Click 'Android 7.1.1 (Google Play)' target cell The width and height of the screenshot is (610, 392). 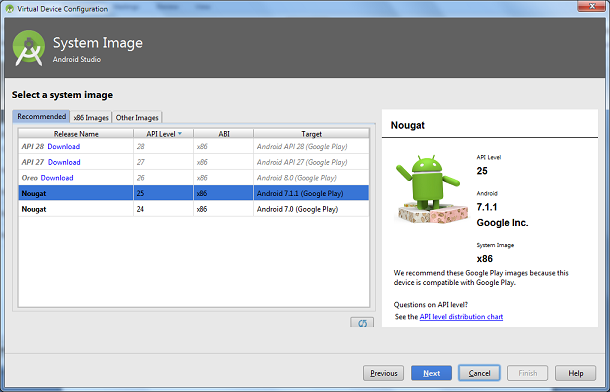(311, 193)
